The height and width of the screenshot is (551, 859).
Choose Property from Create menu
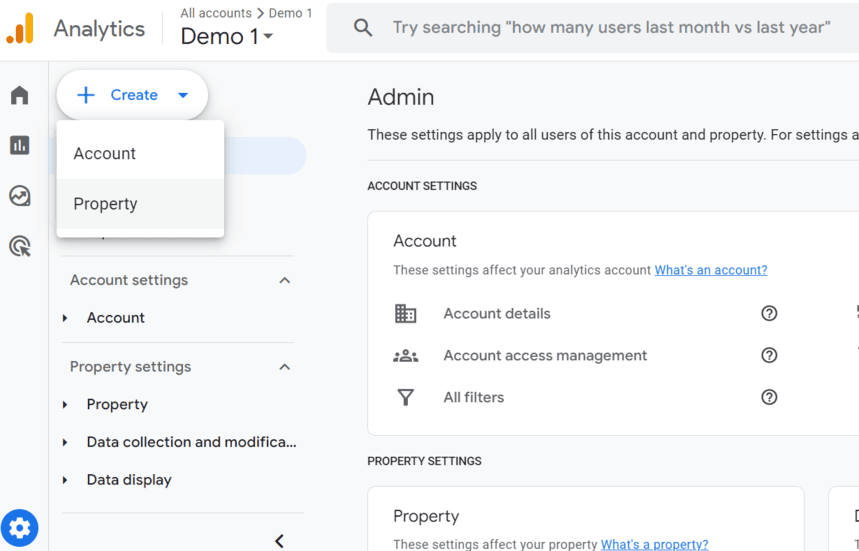[140, 204]
